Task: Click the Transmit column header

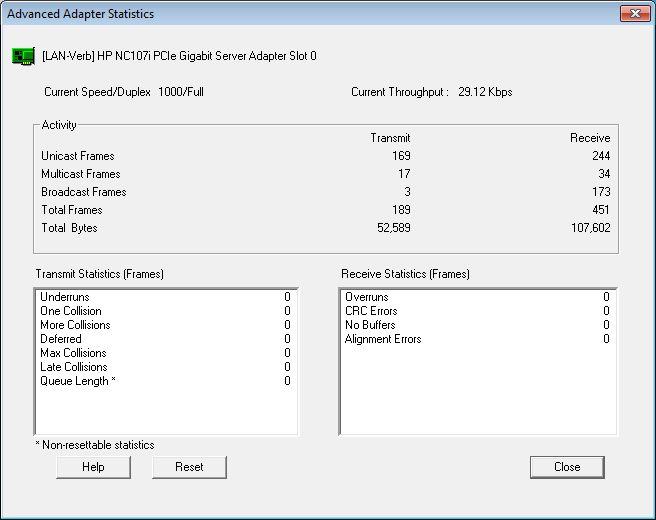Action: pyautogui.click(x=390, y=138)
